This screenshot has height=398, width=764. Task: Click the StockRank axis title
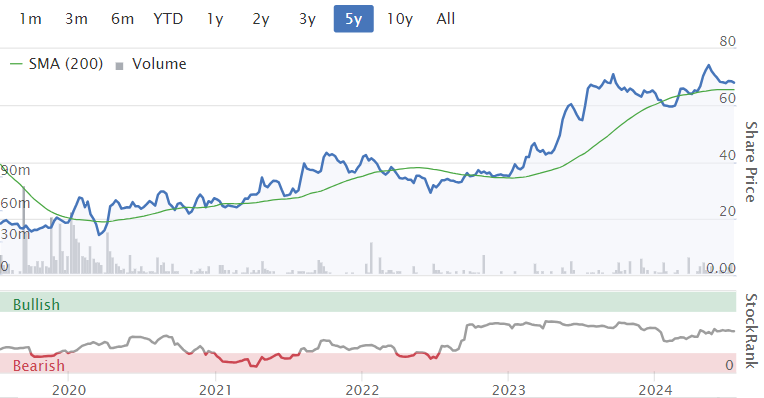coord(751,331)
